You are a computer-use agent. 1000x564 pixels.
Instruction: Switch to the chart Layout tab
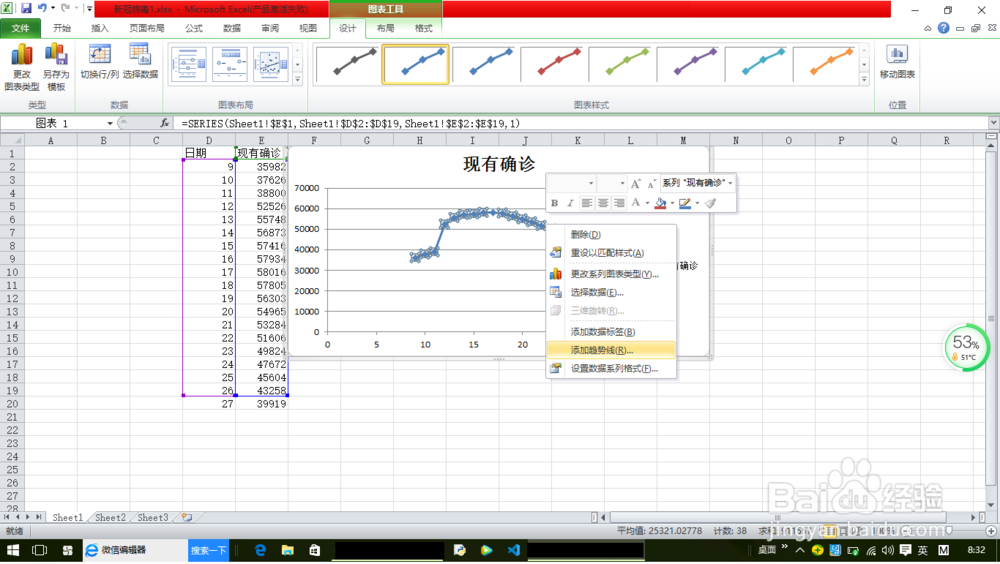pyautogui.click(x=385, y=28)
